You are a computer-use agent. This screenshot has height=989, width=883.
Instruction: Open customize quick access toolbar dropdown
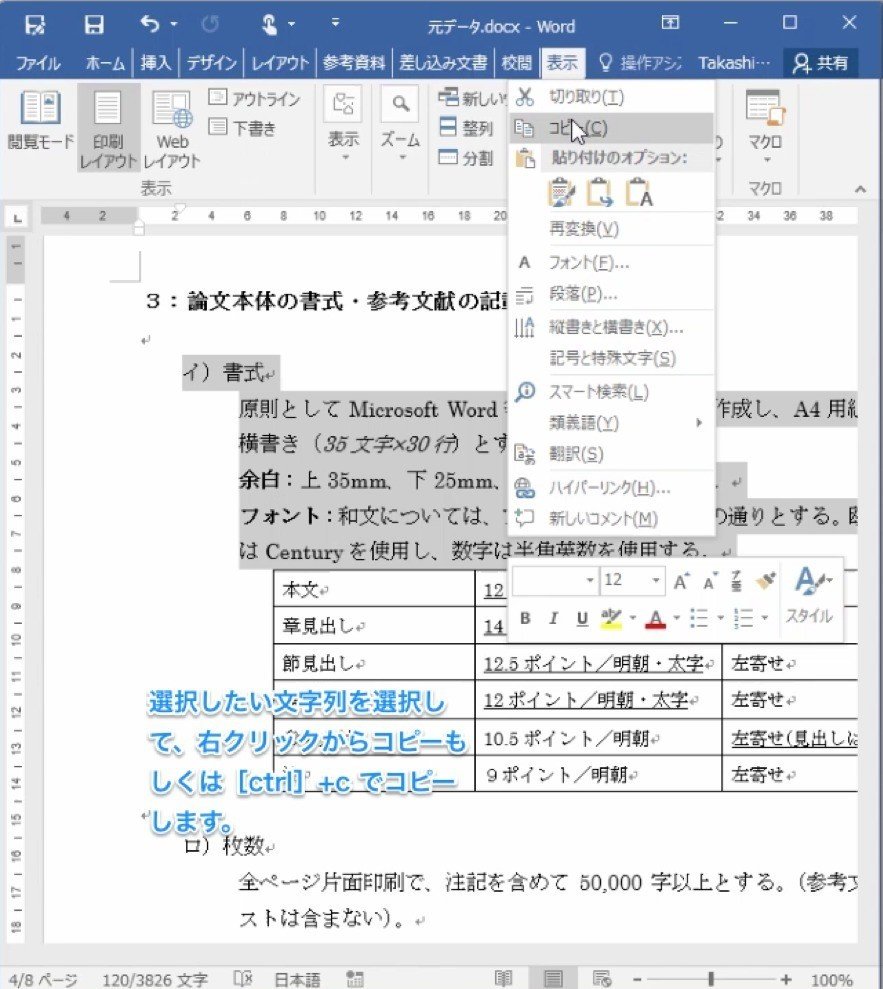tap(336, 23)
